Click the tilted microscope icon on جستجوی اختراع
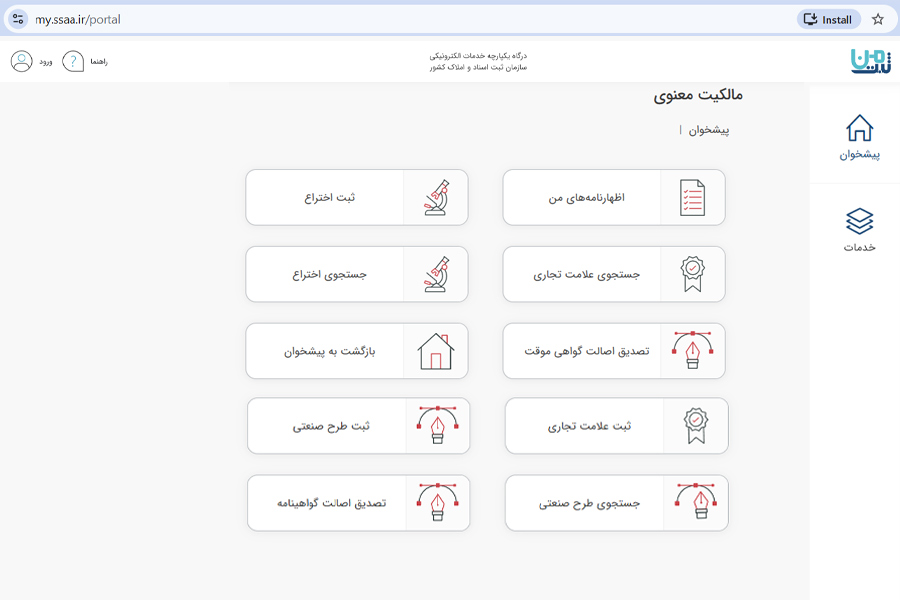The image size is (900, 600). click(438, 274)
